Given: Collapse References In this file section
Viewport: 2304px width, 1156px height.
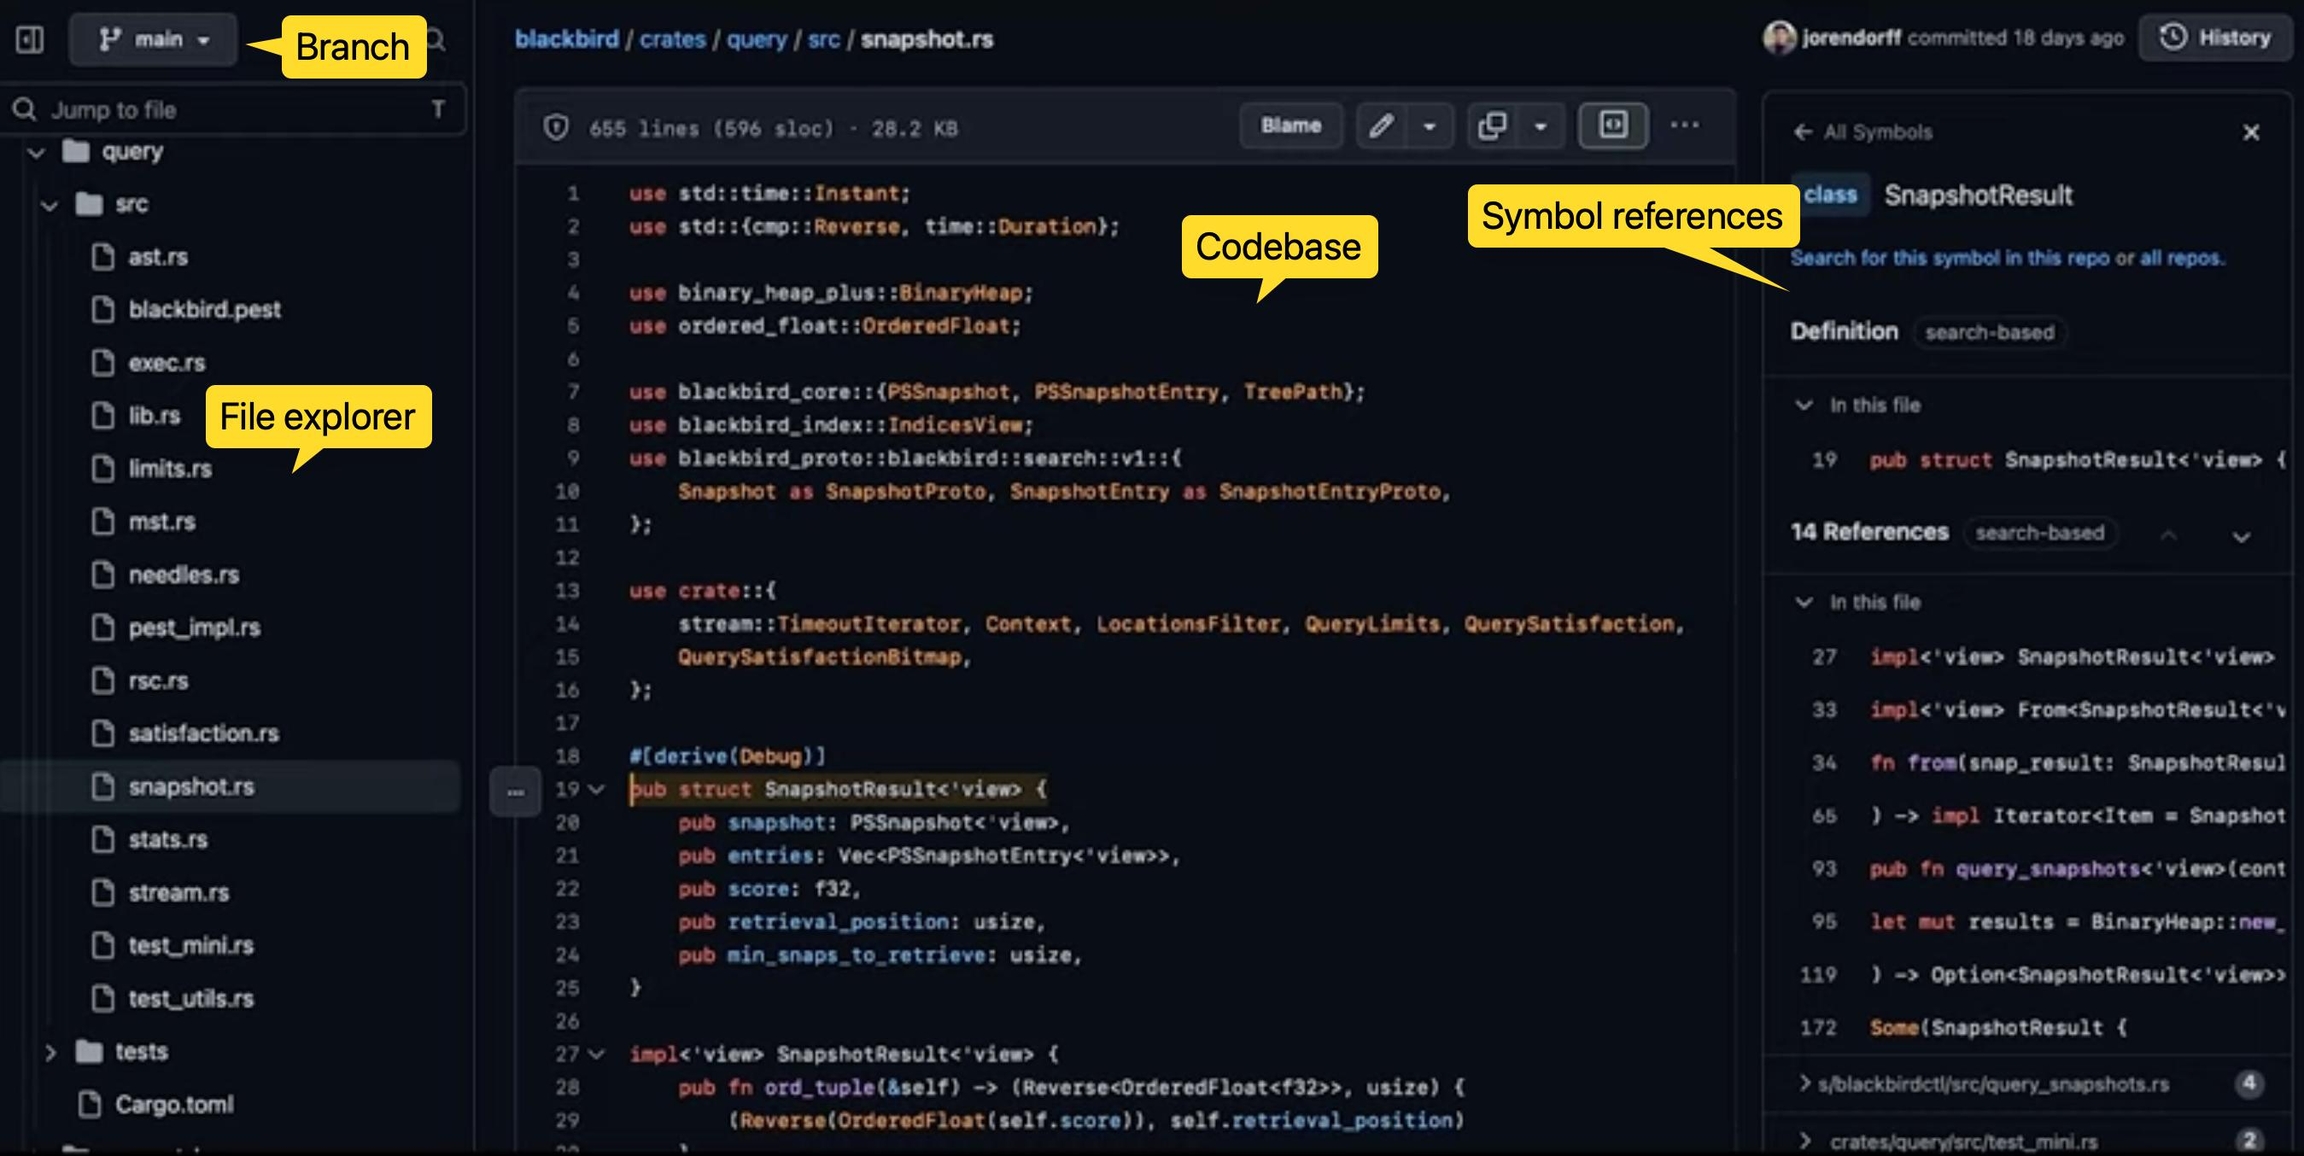Looking at the screenshot, I should [1804, 602].
